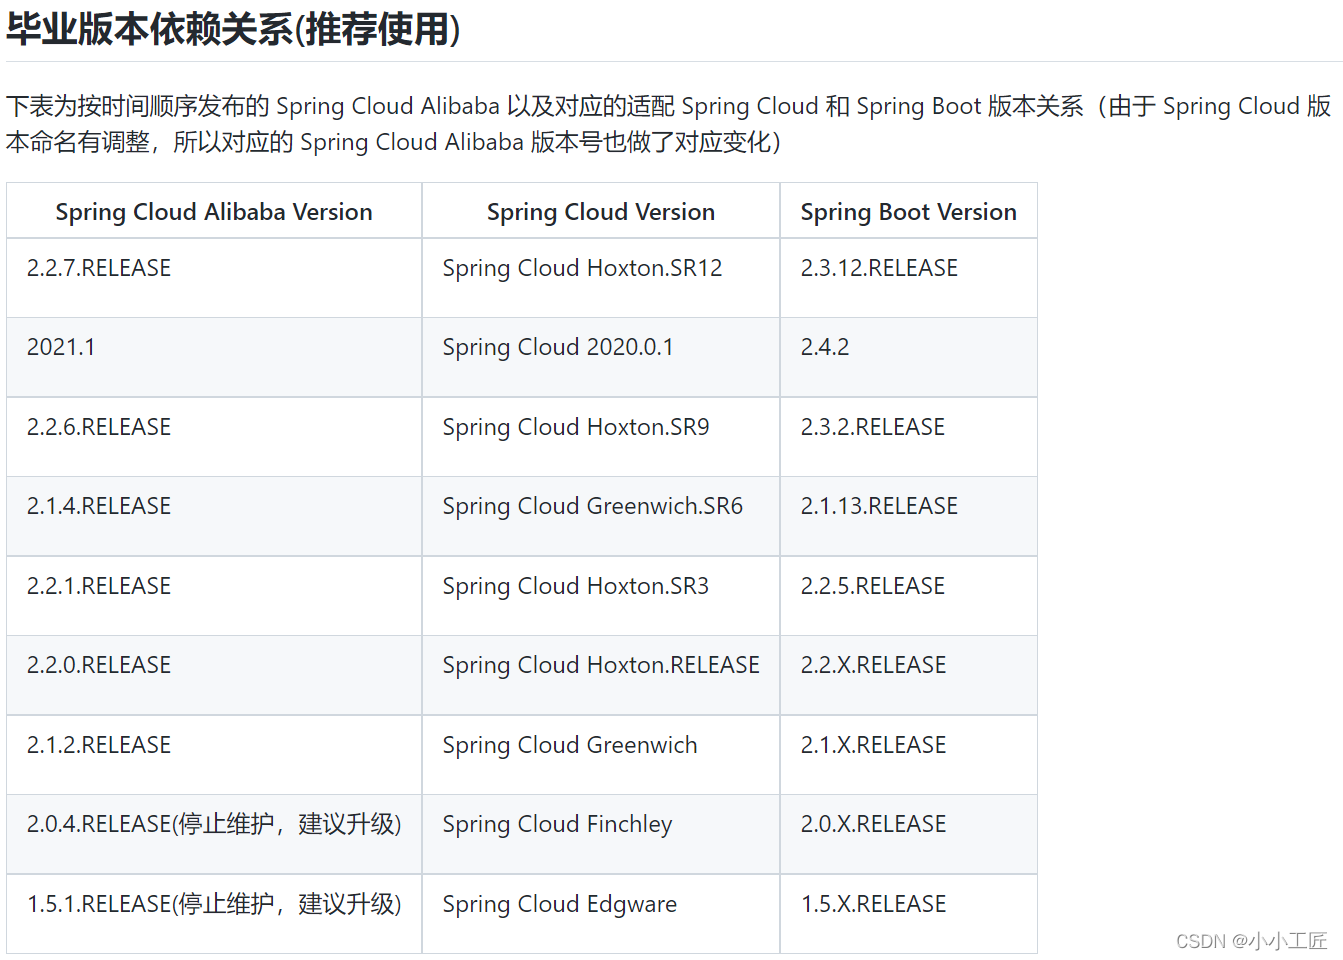The width and height of the screenshot is (1343, 960).
Task: Click the "Spring Cloud Version" column header
Action: pos(601,211)
